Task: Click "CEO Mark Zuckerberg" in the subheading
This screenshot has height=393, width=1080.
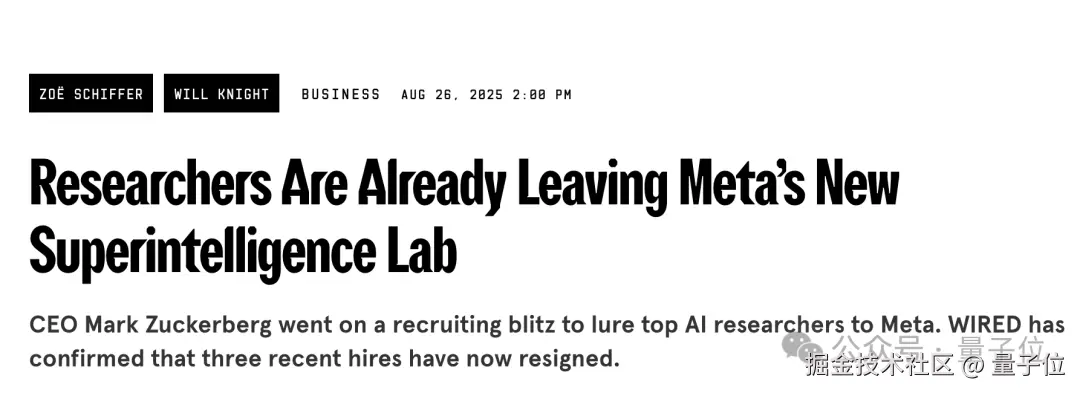Action: 150,325
